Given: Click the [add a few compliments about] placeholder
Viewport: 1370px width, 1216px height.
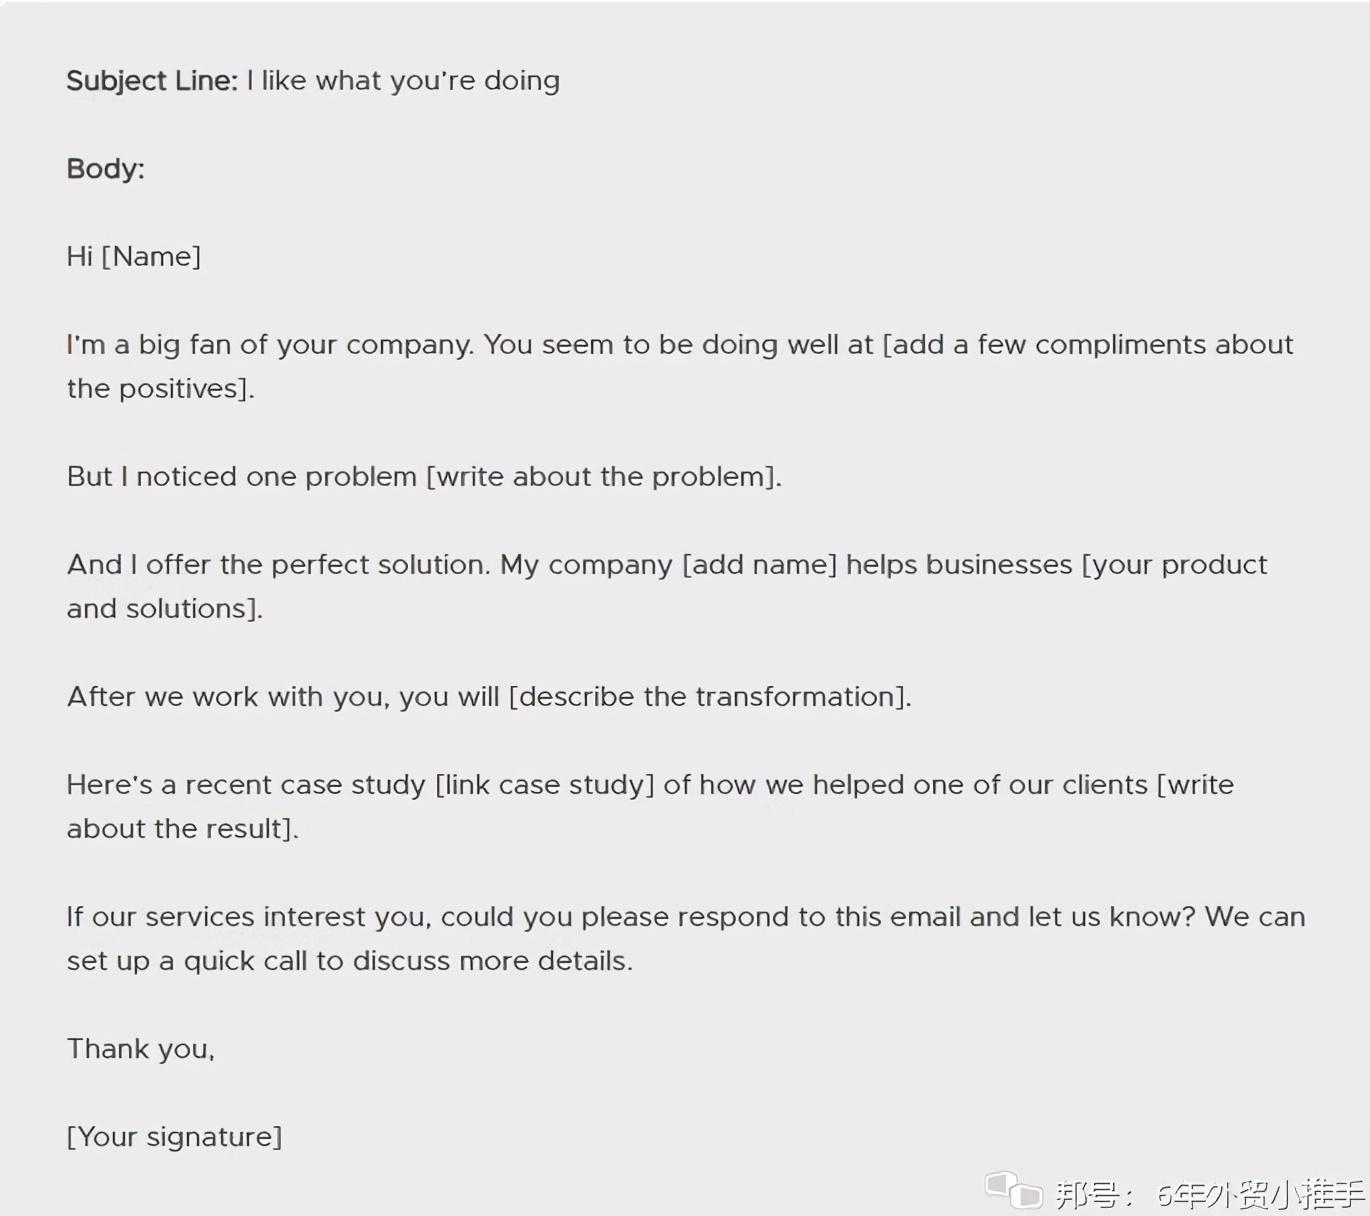Looking at the screenshot, I should (1087, 345).
